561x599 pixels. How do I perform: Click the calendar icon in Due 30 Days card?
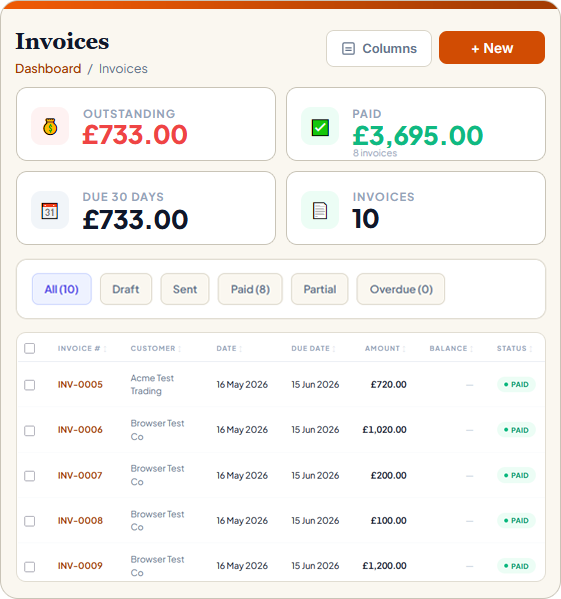pos(50,210)
